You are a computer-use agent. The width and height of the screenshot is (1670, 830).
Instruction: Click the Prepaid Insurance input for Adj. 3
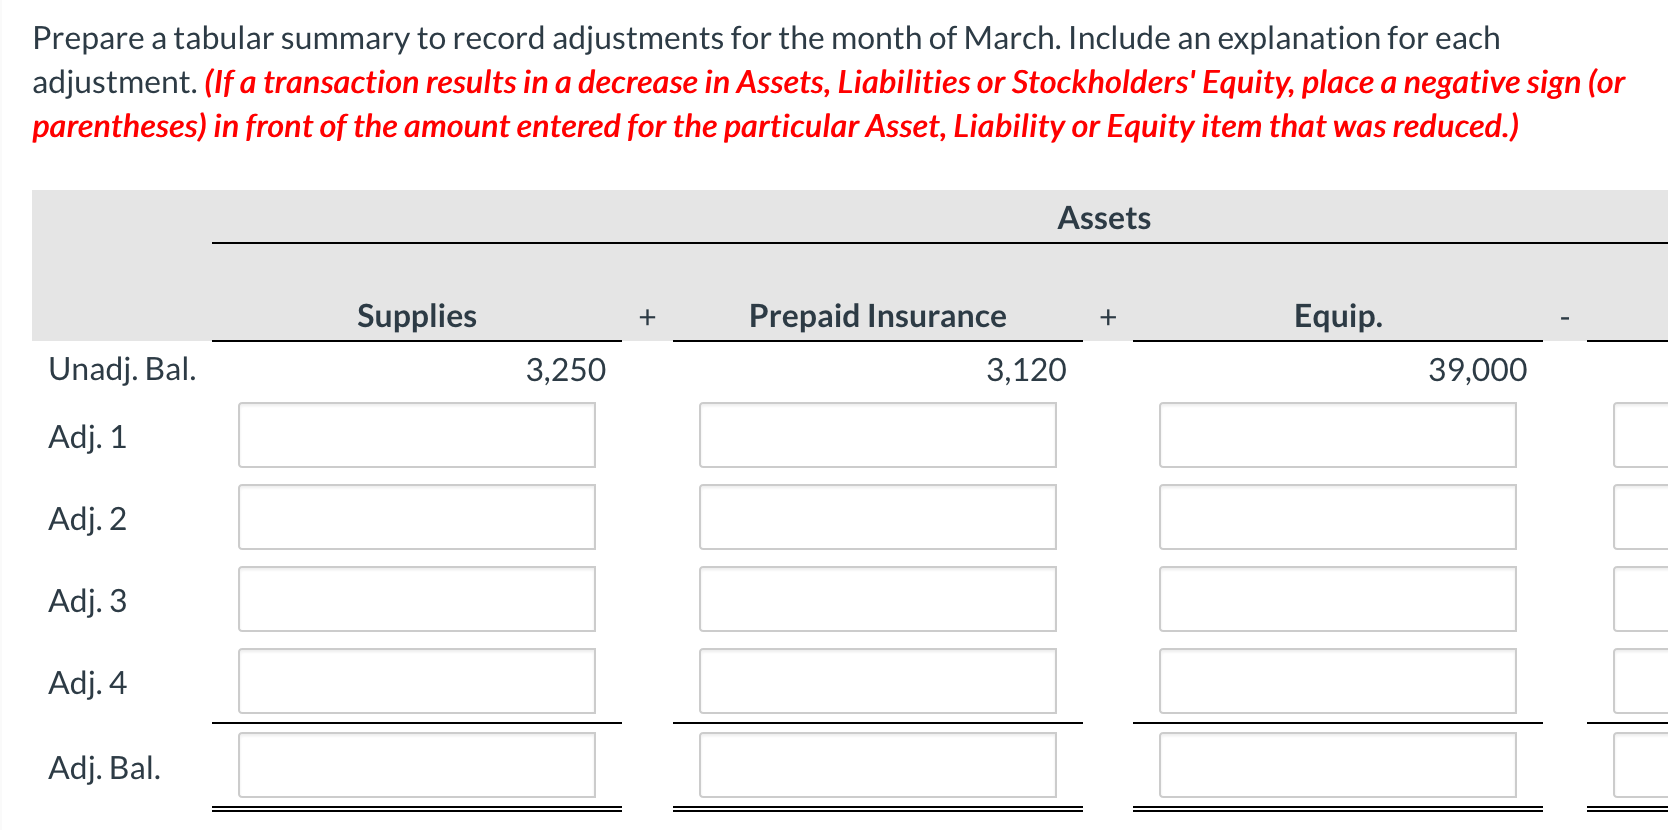pos(878,599)
